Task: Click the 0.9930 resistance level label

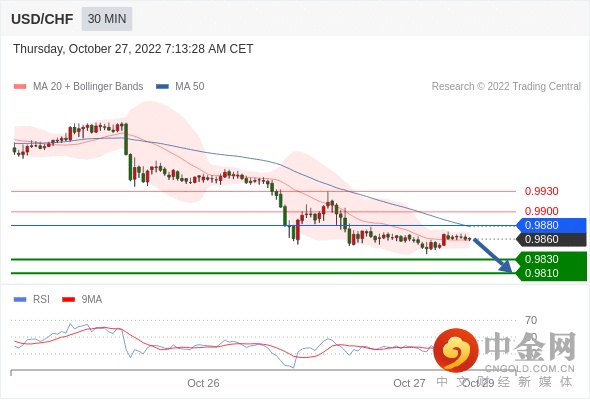Action: click(x=541, y=191)
